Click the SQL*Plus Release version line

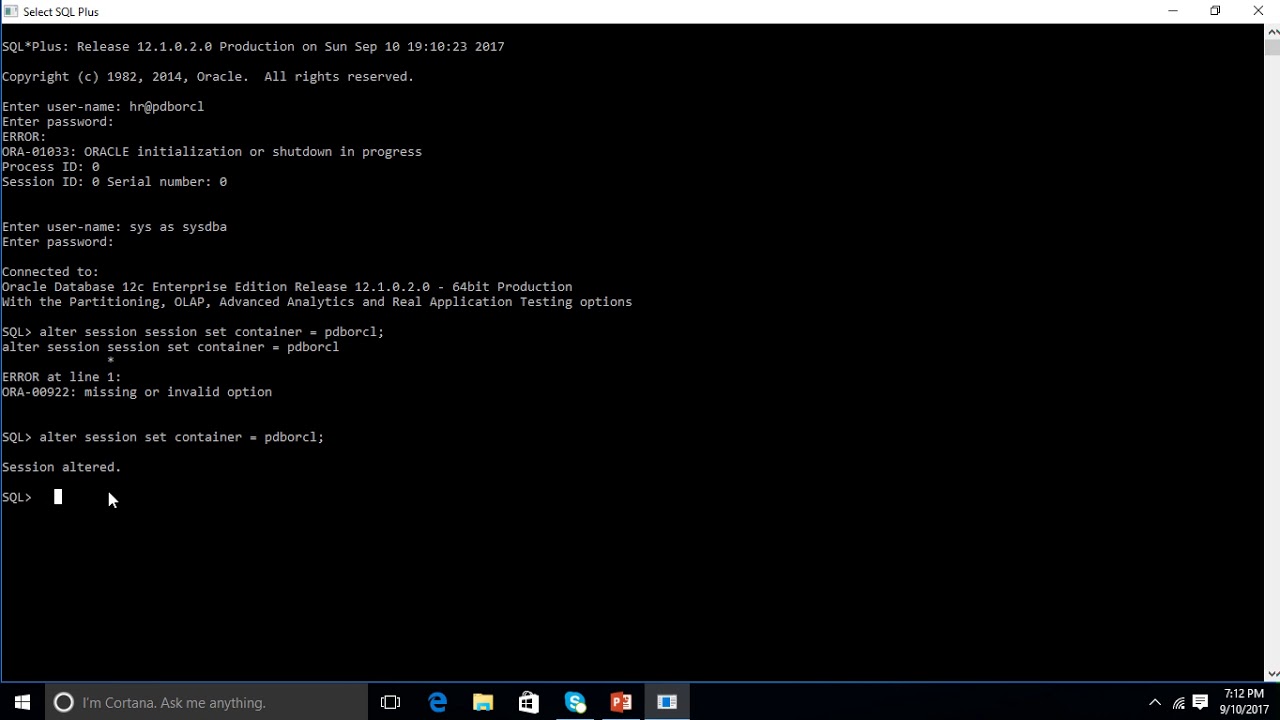click(x=253, y=47)
